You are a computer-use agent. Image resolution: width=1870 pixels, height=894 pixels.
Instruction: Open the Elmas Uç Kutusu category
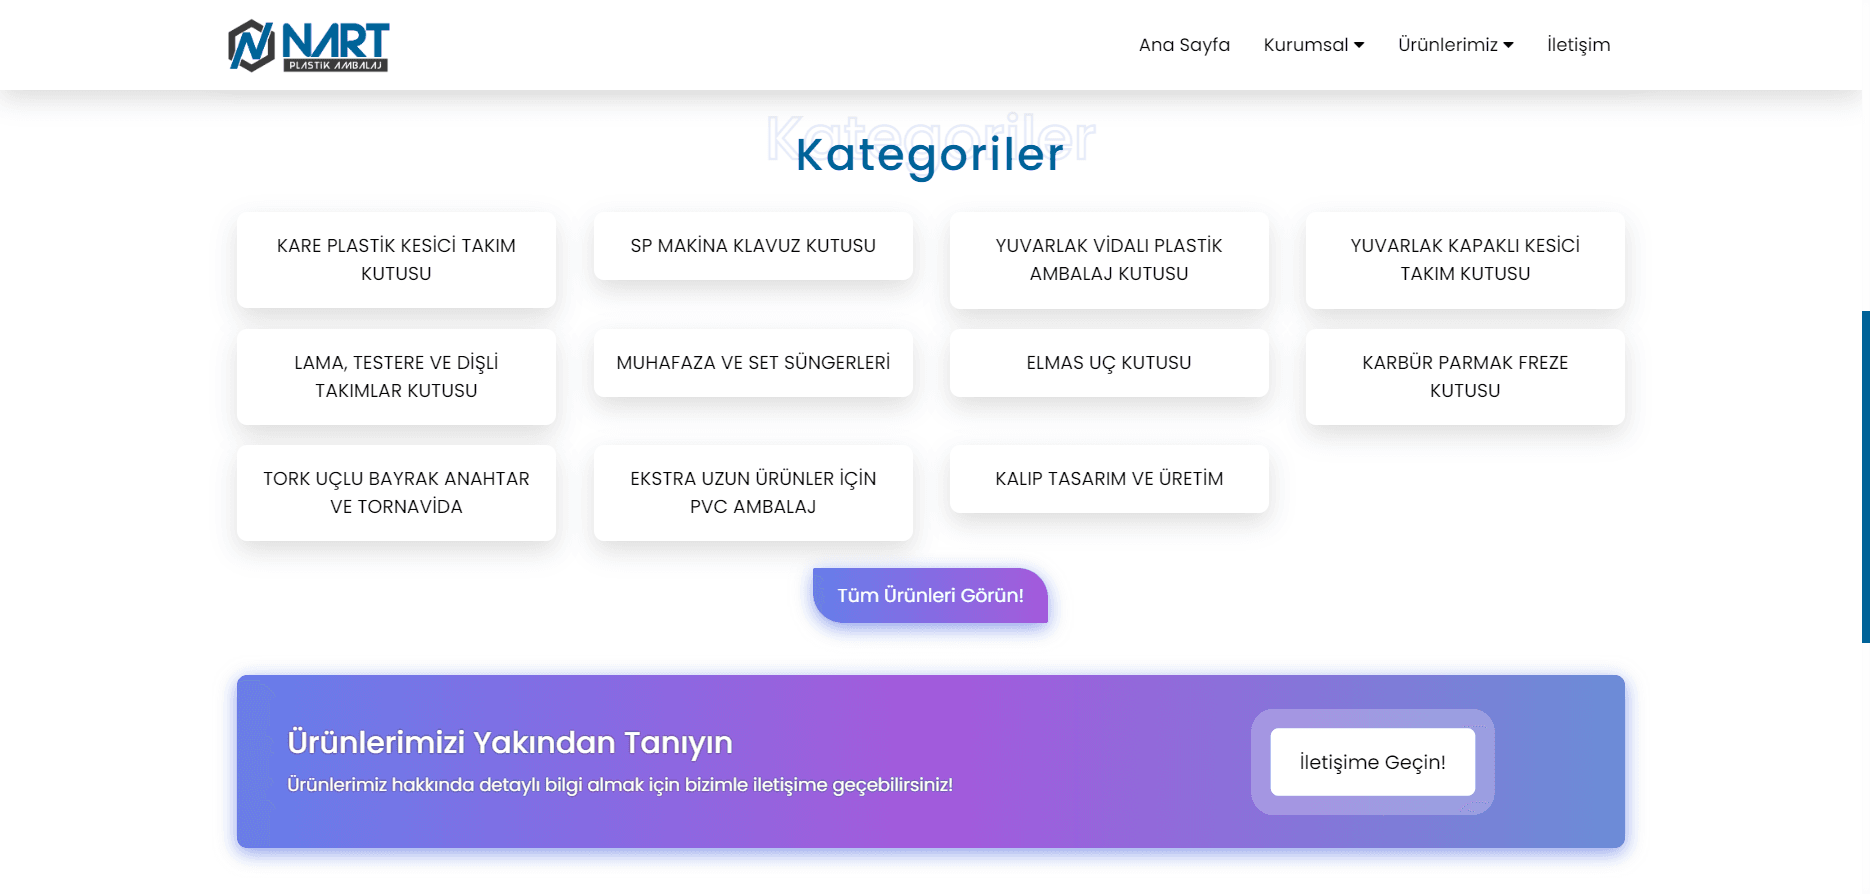click(x=1109, y=363)
